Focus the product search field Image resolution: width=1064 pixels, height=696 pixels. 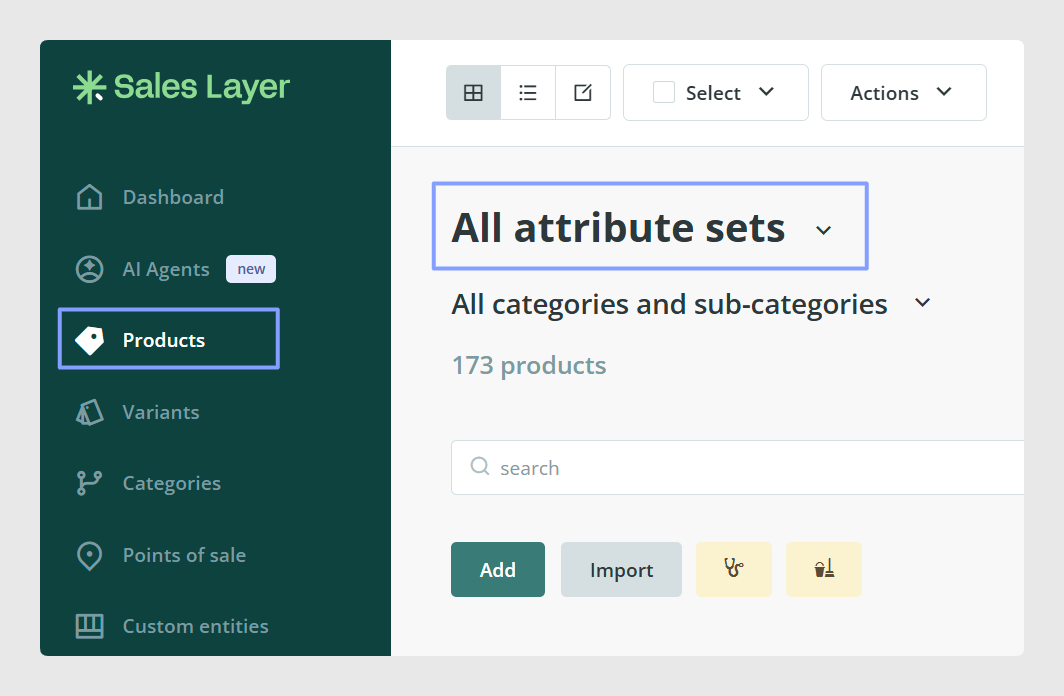[x=738, y=467]
